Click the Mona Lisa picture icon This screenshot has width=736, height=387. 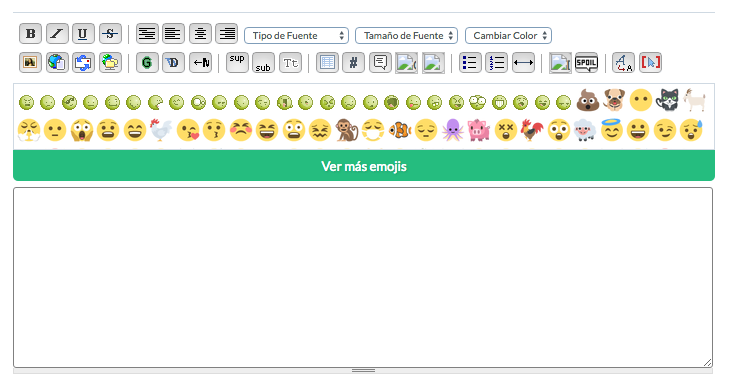(31, 62)
